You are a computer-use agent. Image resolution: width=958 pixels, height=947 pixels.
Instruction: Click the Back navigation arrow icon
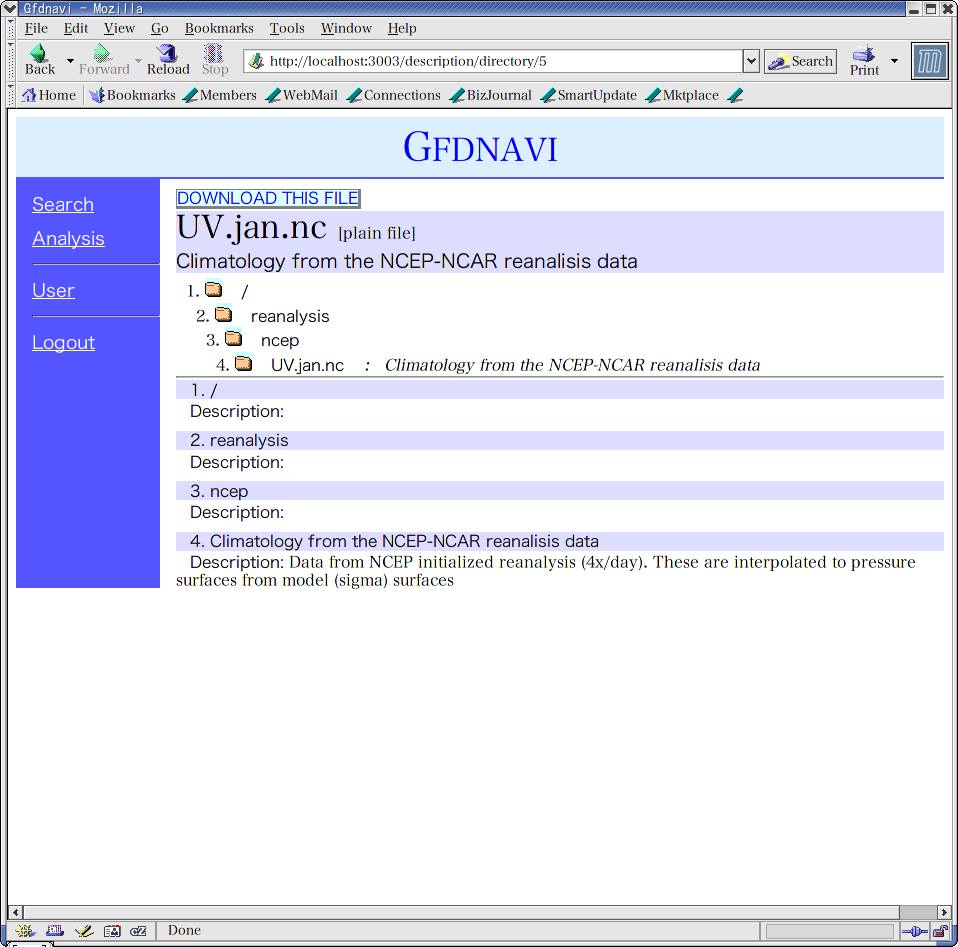tap(38, 54)
